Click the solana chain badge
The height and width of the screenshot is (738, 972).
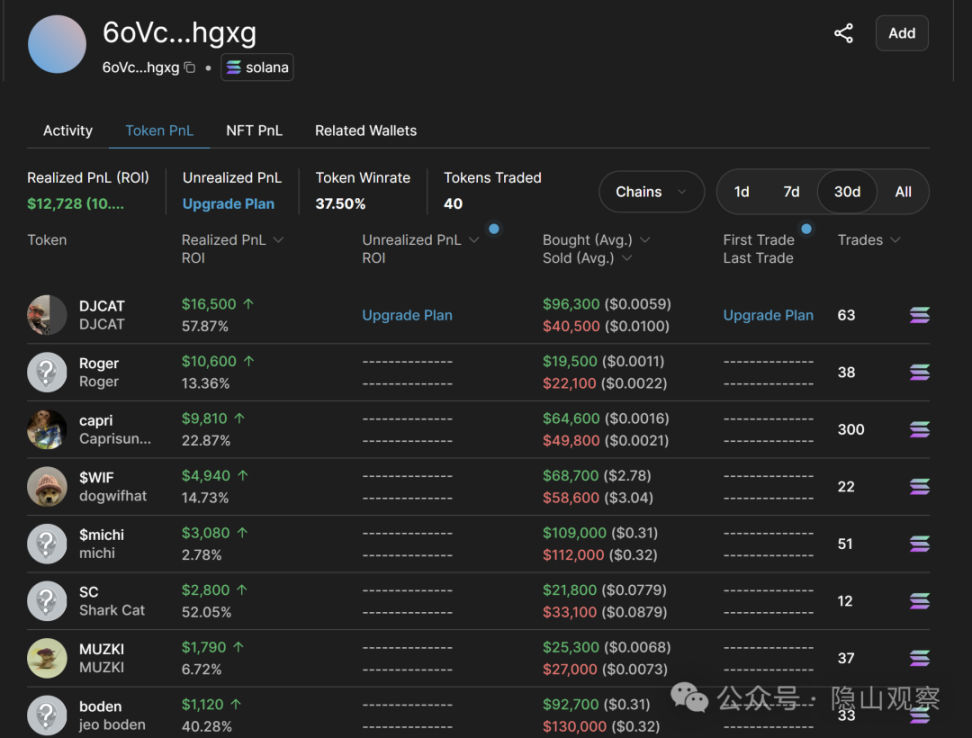[x=257, y=68]
